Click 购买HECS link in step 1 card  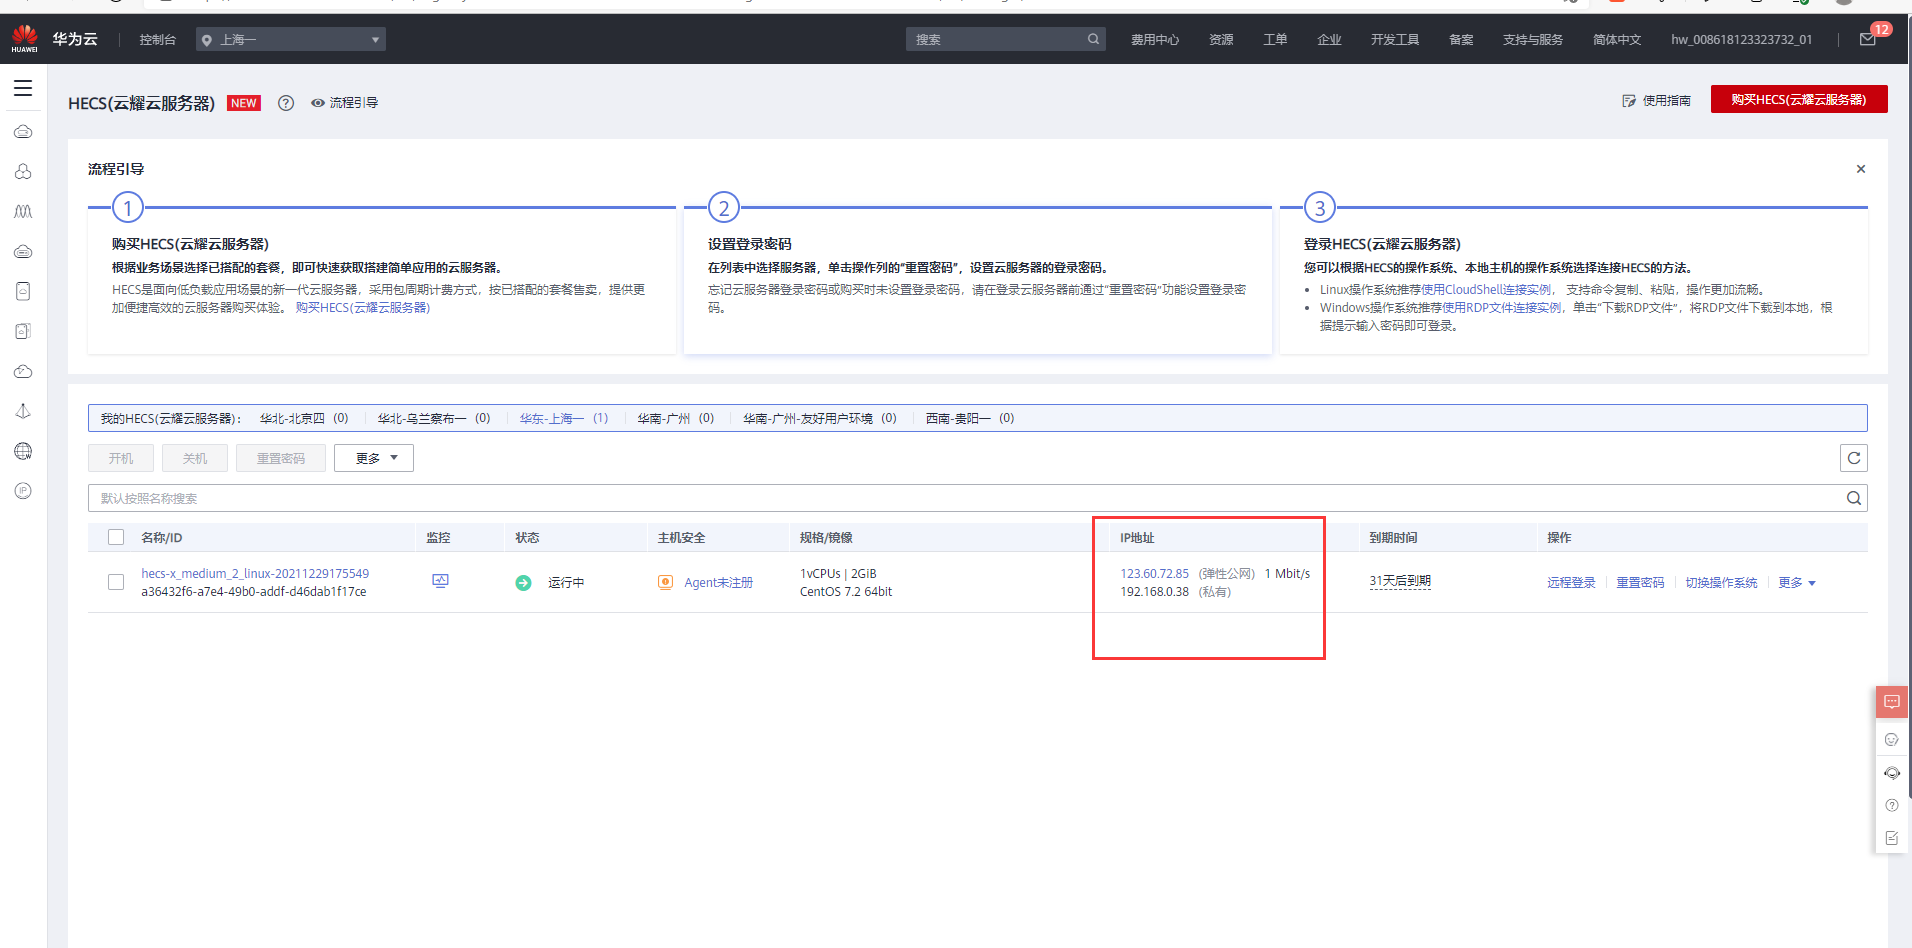363,308
